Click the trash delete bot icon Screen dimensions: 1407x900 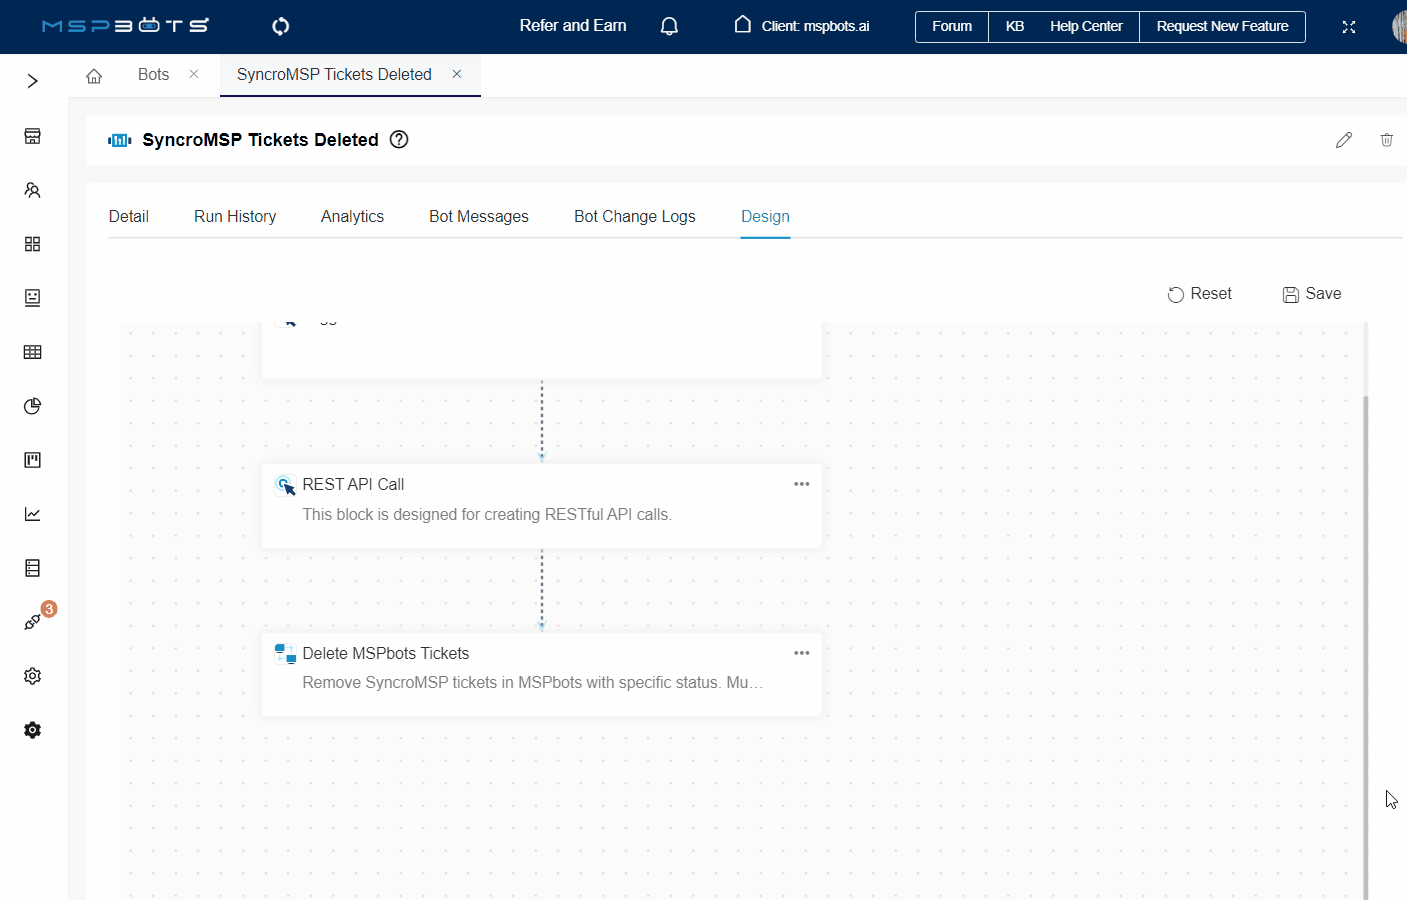tap(1386, 140)
